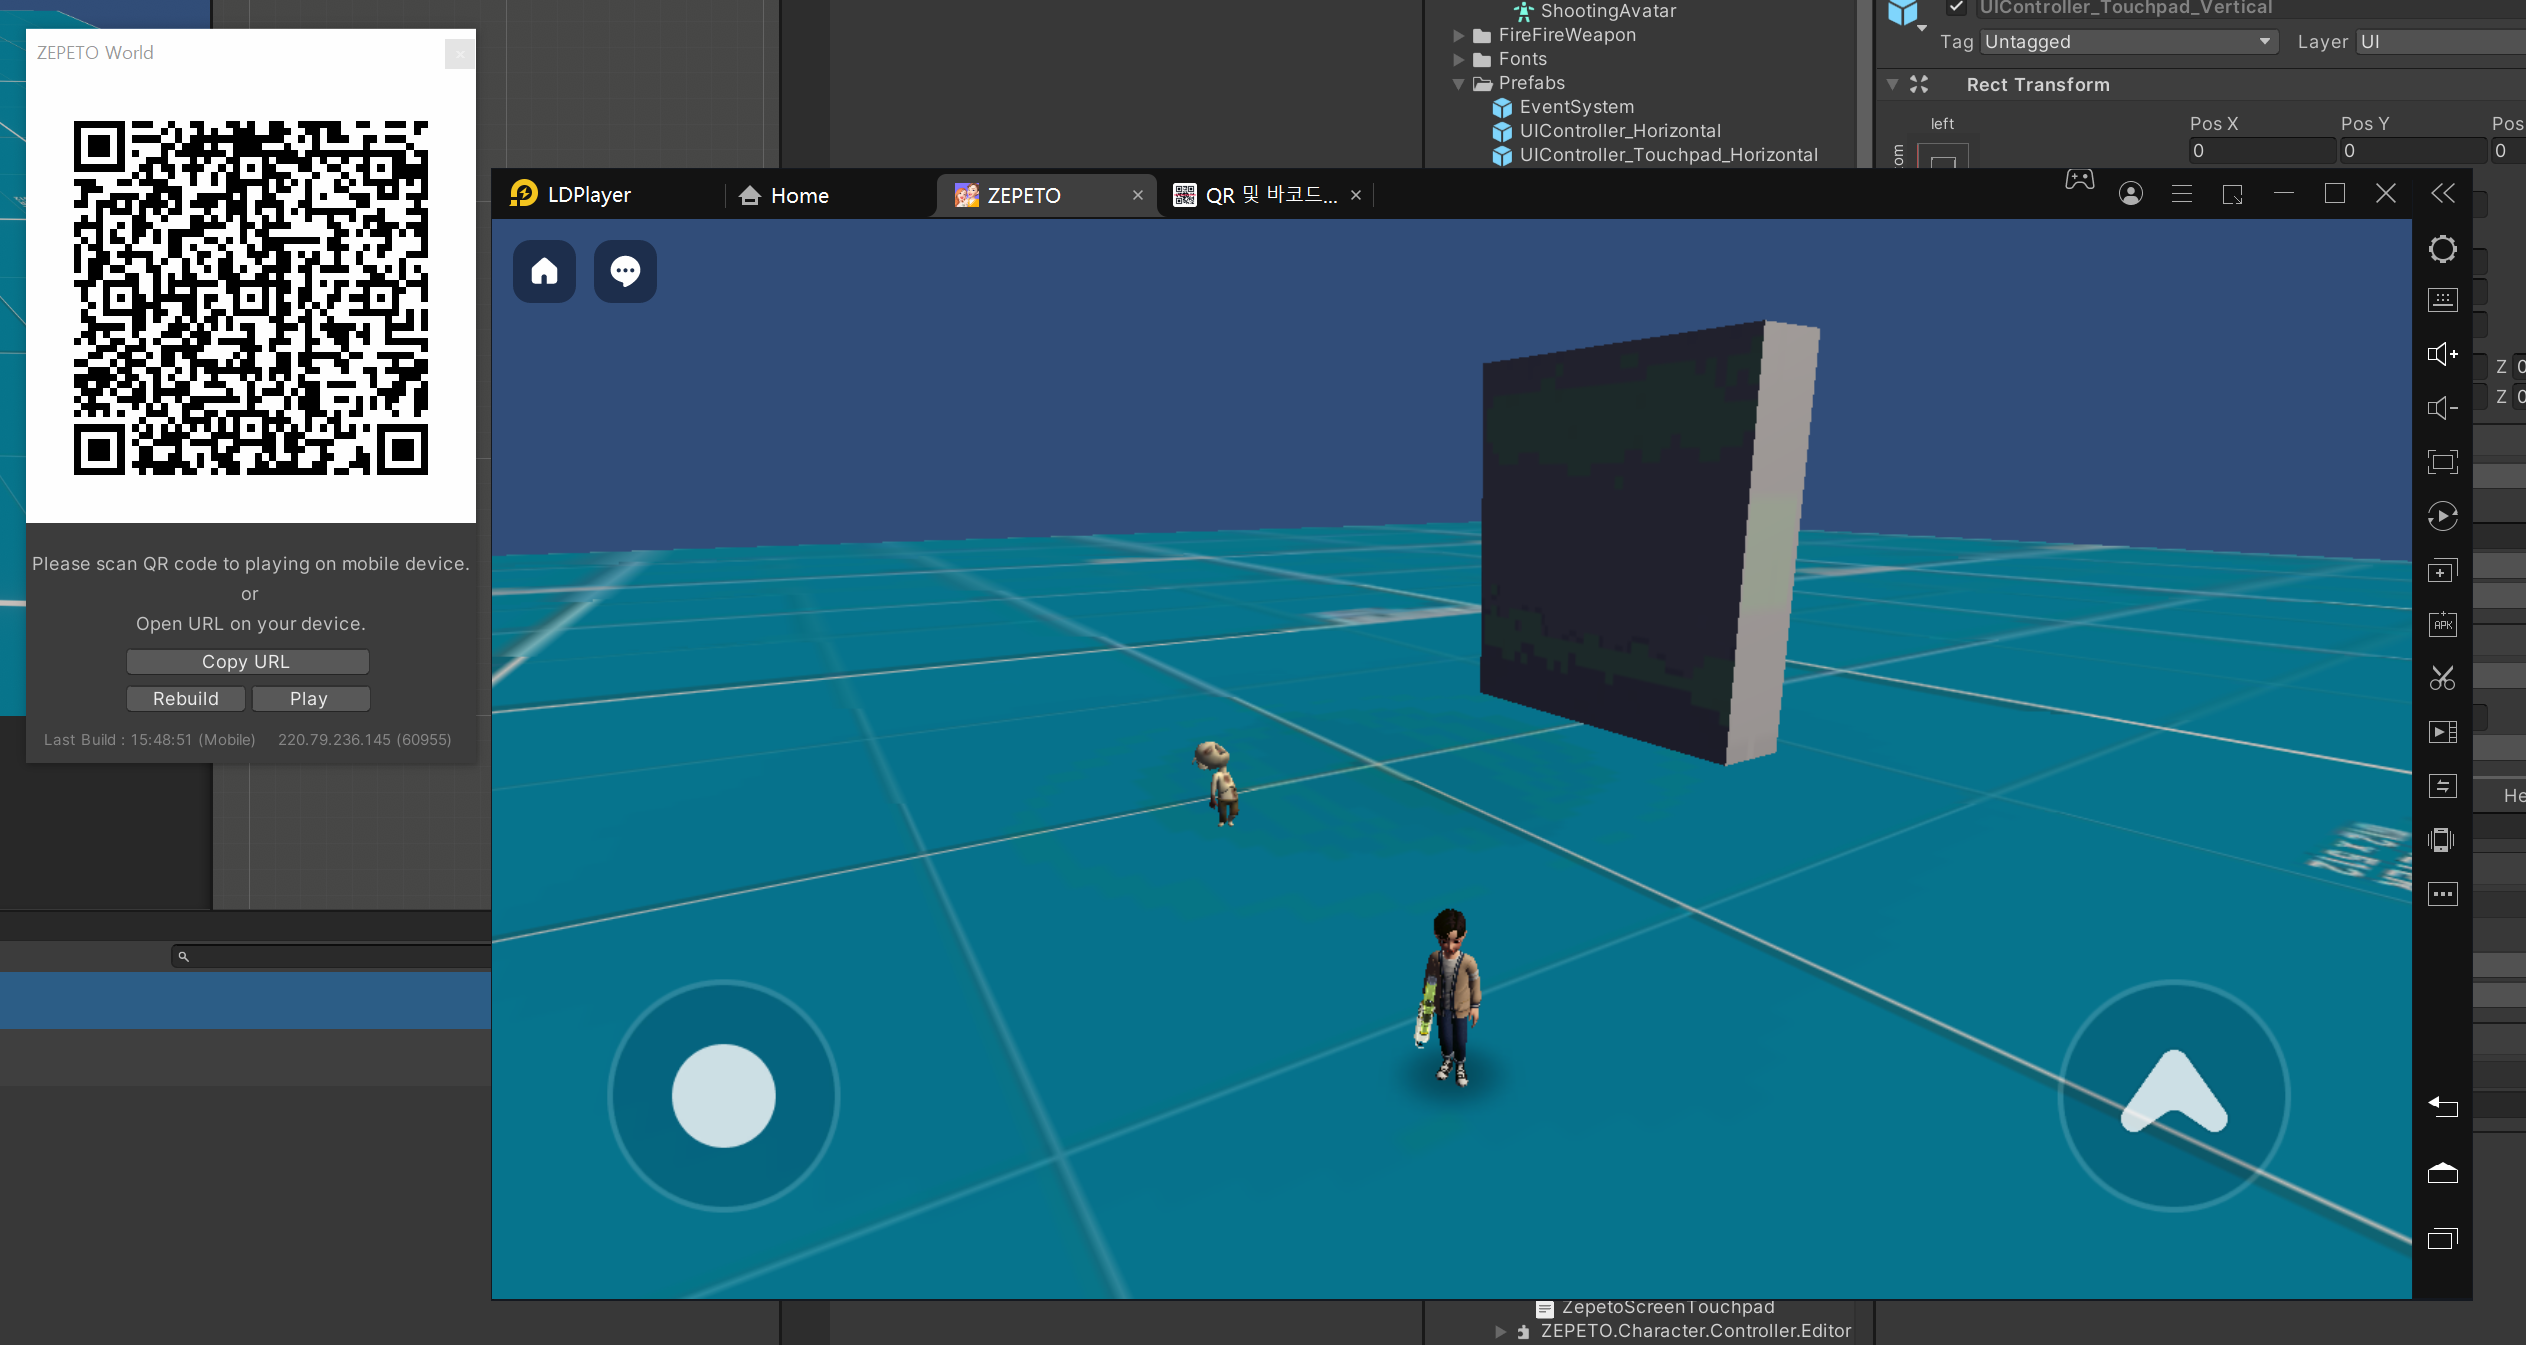The width and height of the screenshot is (2526, 1345).
Task: Collapse the Prefabs folder
Action: click(1458, 83)
